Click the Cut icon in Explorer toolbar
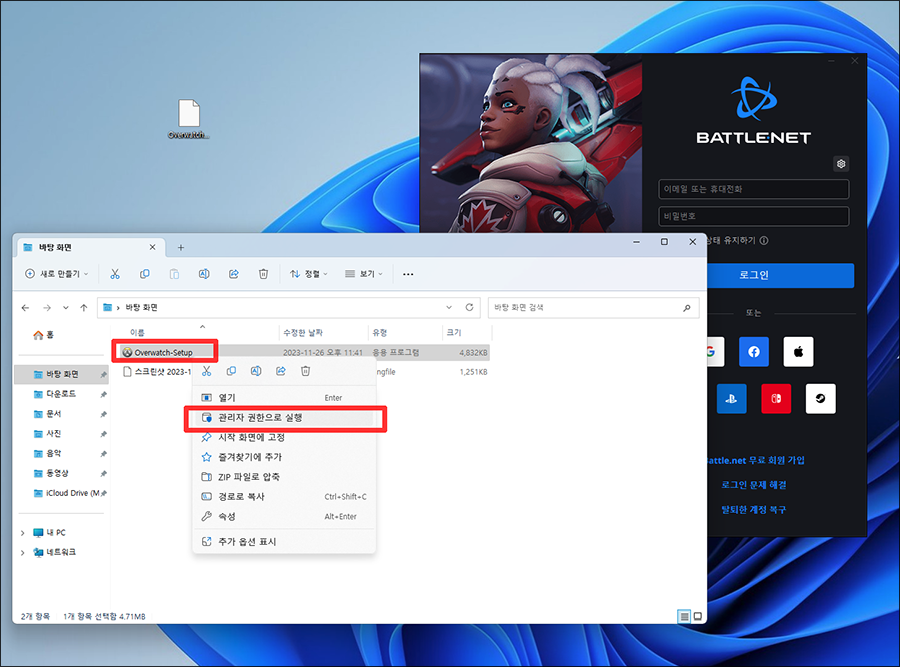 (x=115, y=274)
